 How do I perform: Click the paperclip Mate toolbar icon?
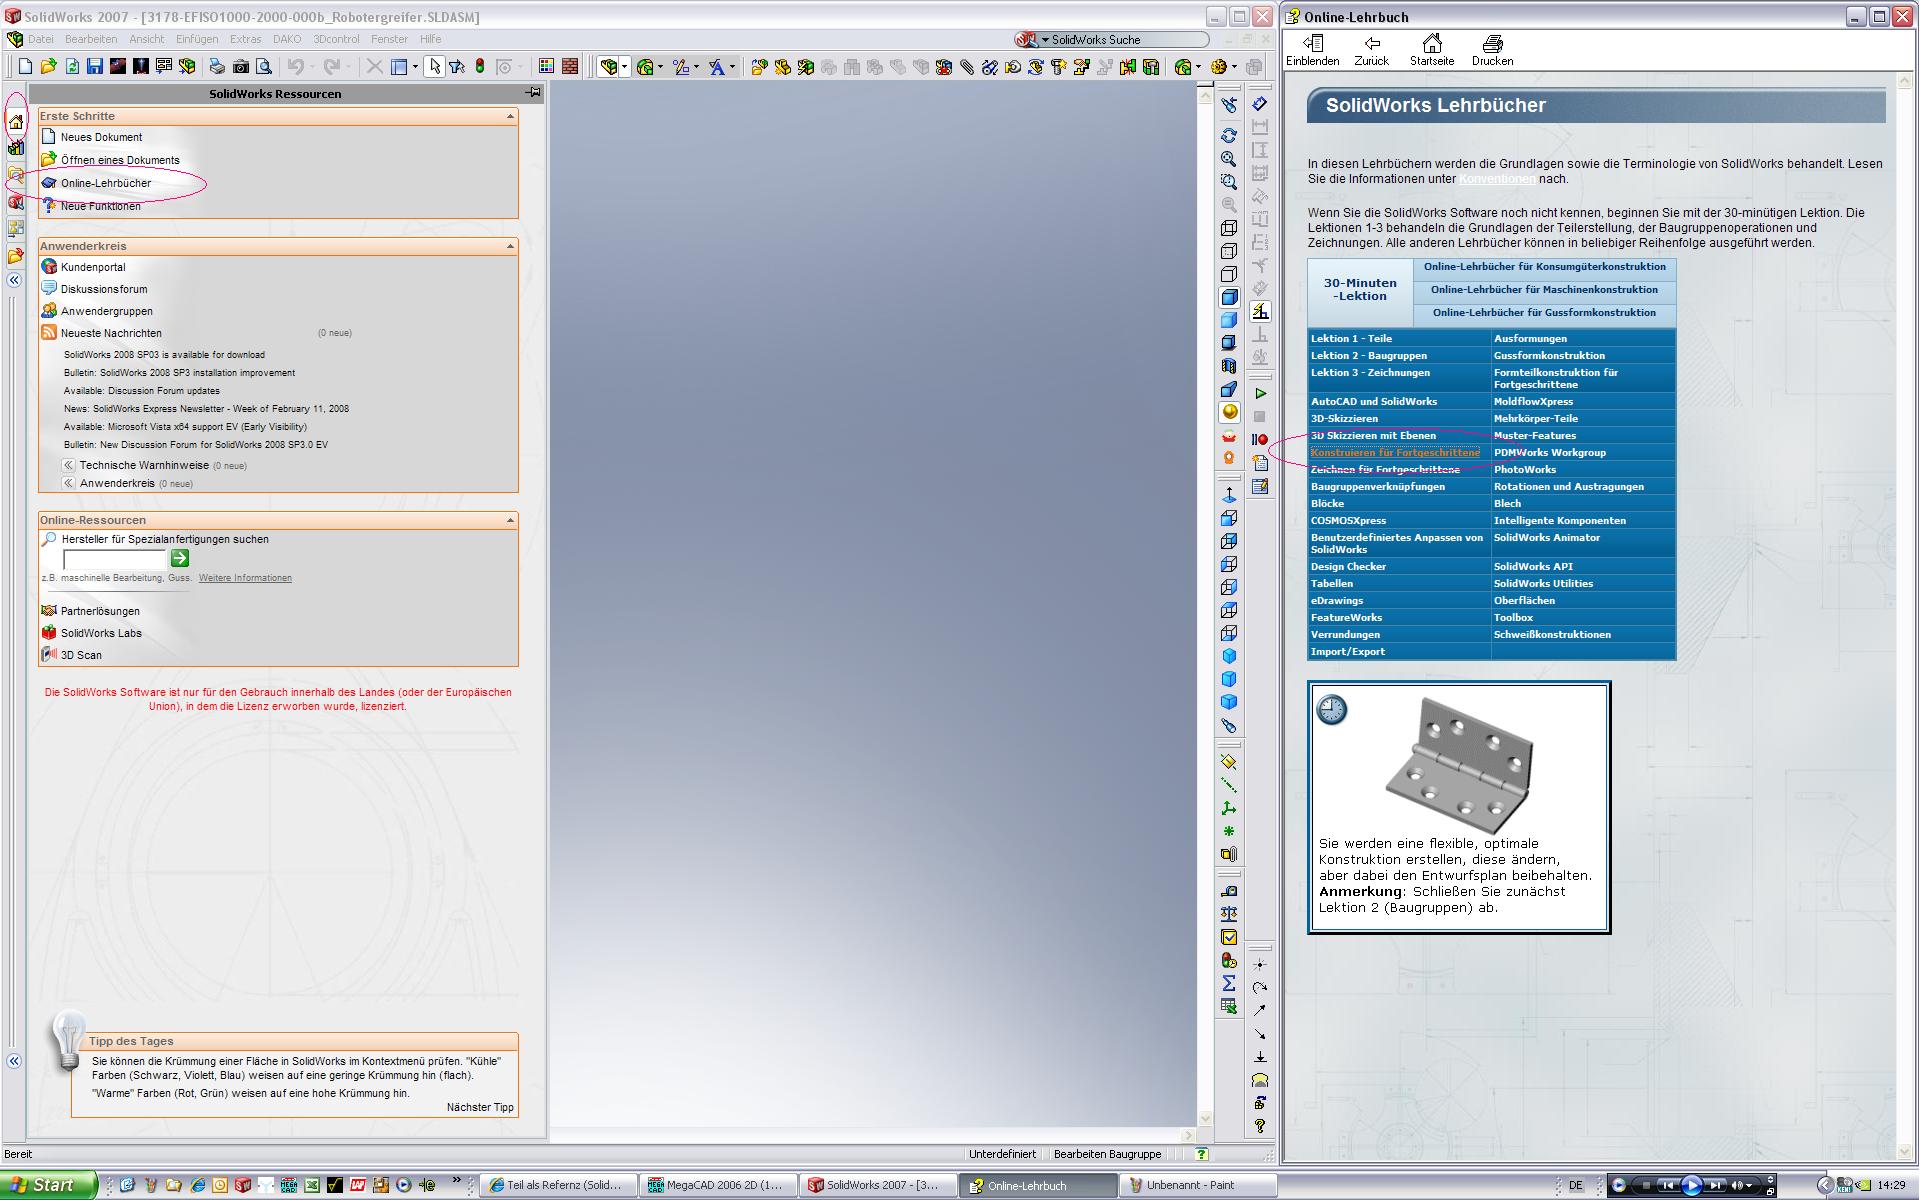tap(967, 67)
